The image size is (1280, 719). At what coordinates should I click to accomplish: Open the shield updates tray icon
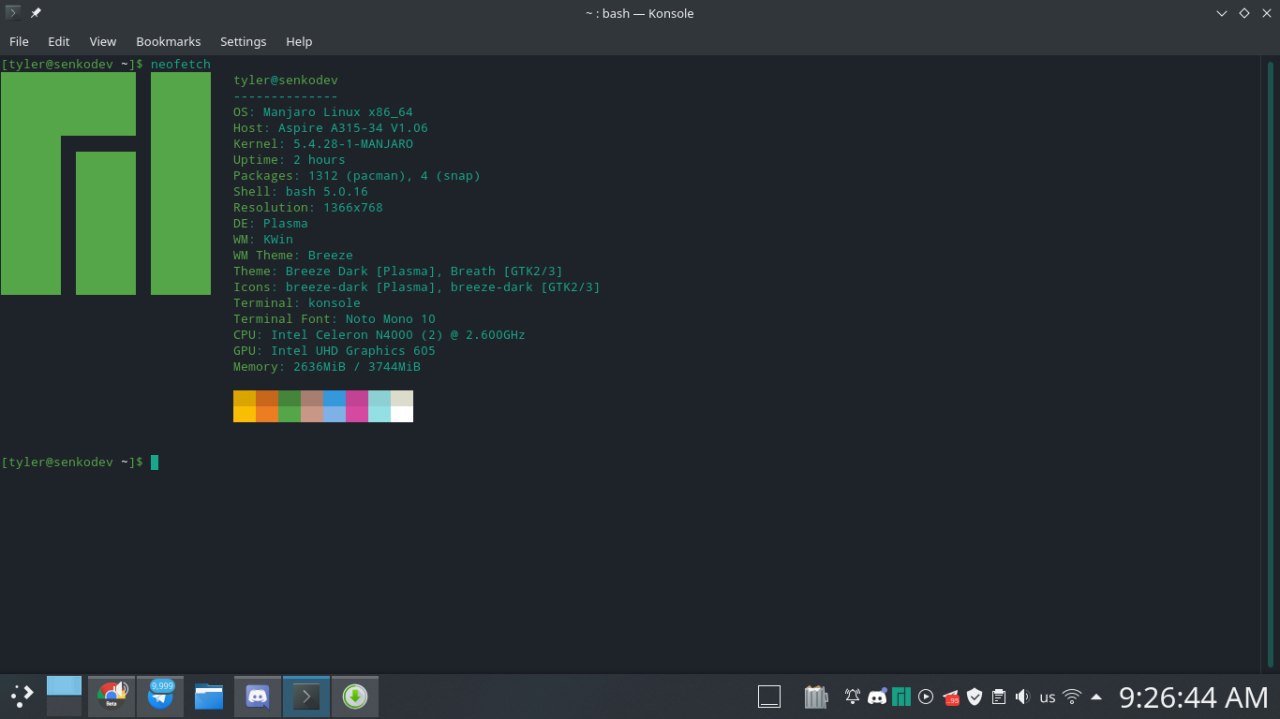point(974,696)
